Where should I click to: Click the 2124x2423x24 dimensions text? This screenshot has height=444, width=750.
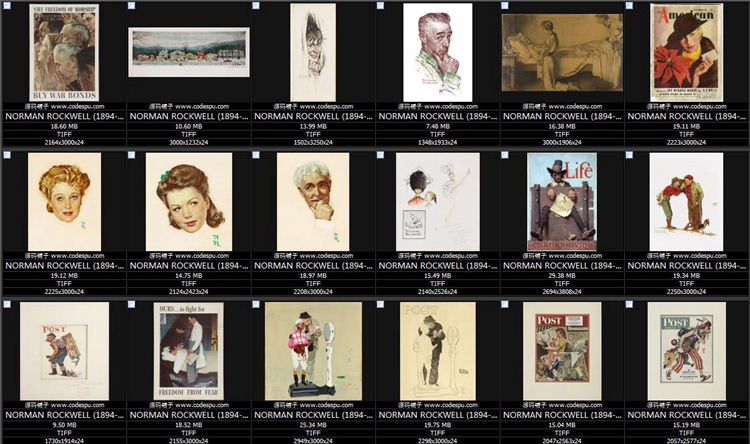click(189, 292)
